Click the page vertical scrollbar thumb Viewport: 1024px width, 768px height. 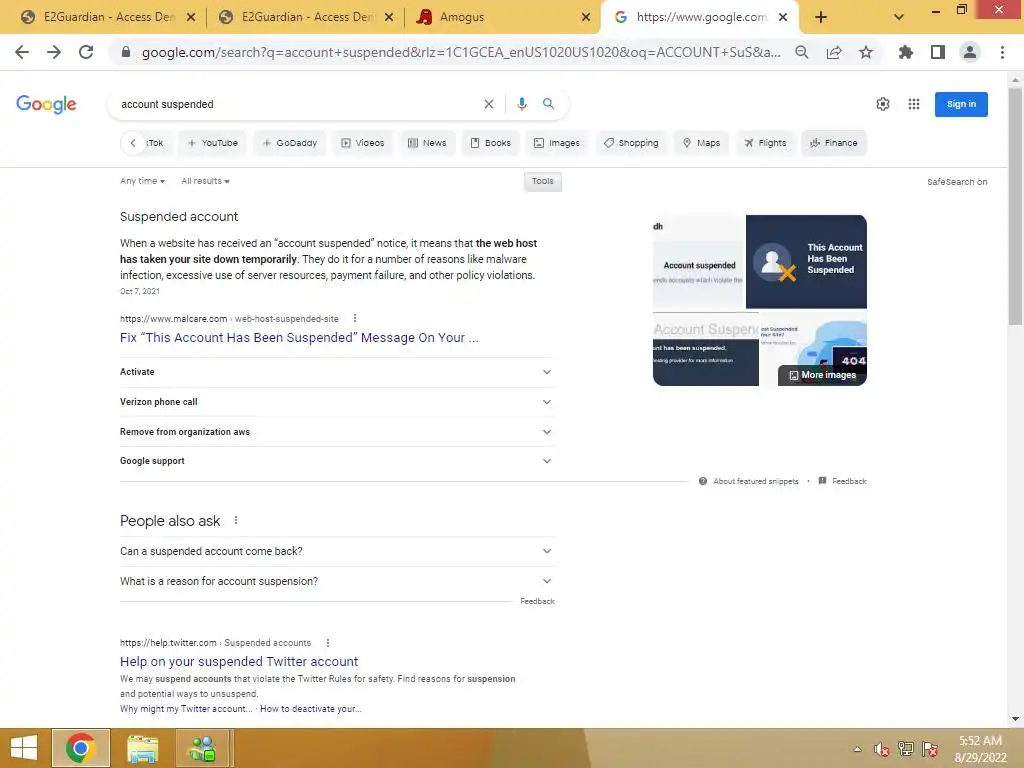1016,206
